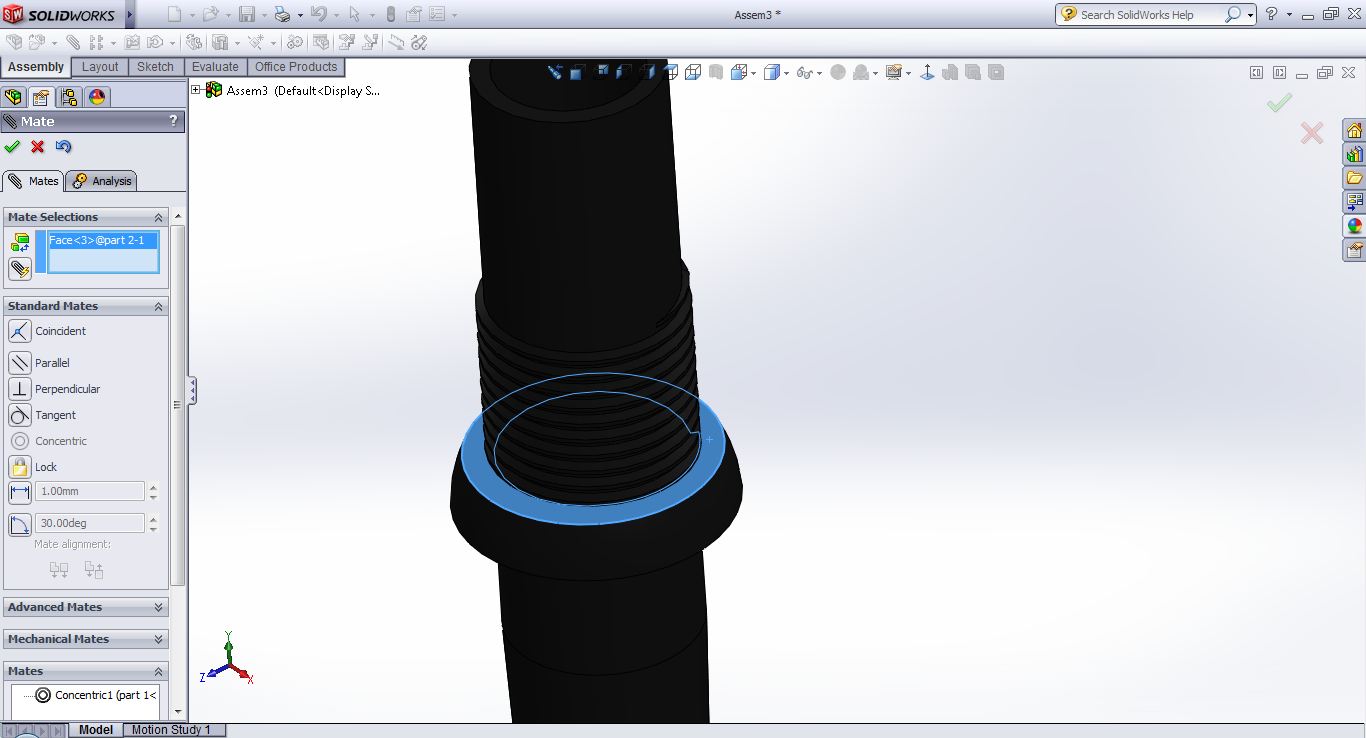Open the FeatureManager design tree icon

click(13, 97)
